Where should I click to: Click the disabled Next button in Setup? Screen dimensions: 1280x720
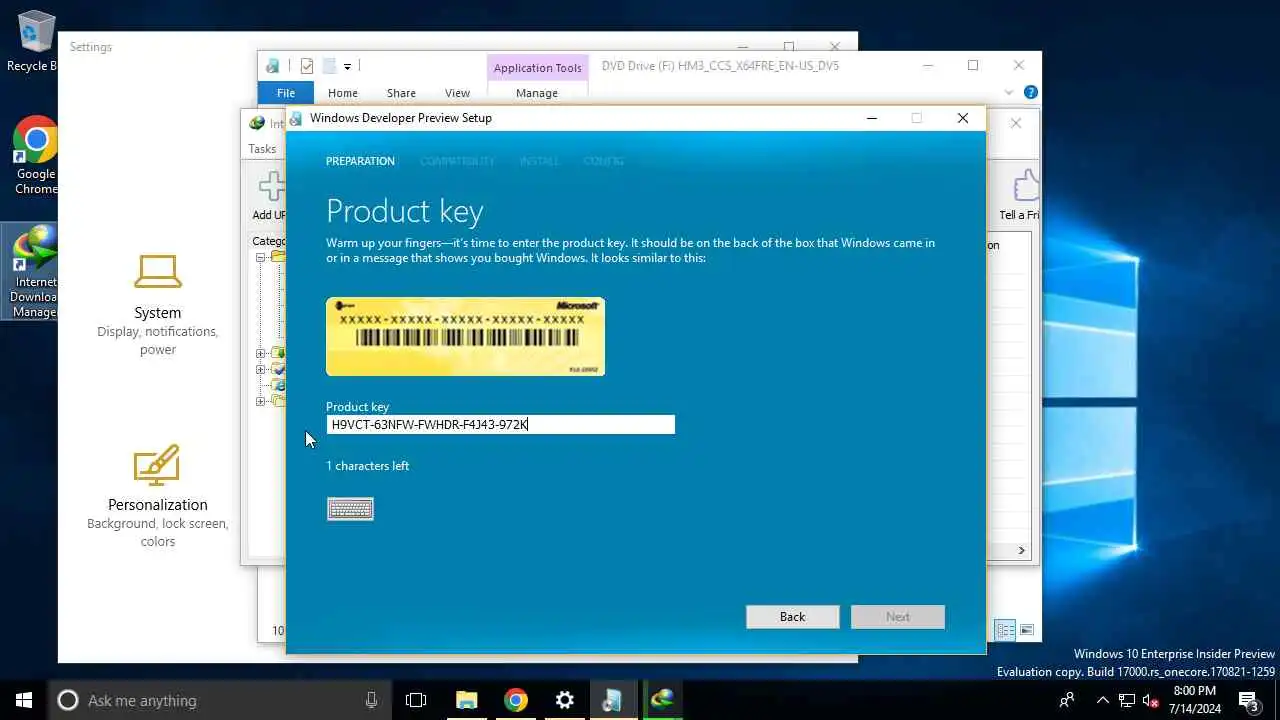pyautogui.click(x=898, y=617)
